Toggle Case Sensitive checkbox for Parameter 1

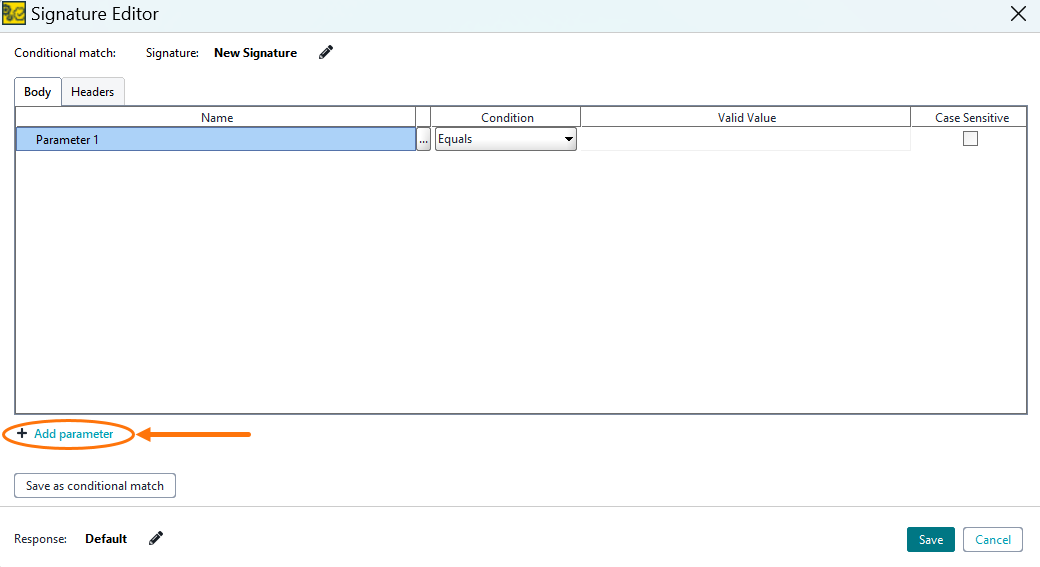(x=970, y=139)
